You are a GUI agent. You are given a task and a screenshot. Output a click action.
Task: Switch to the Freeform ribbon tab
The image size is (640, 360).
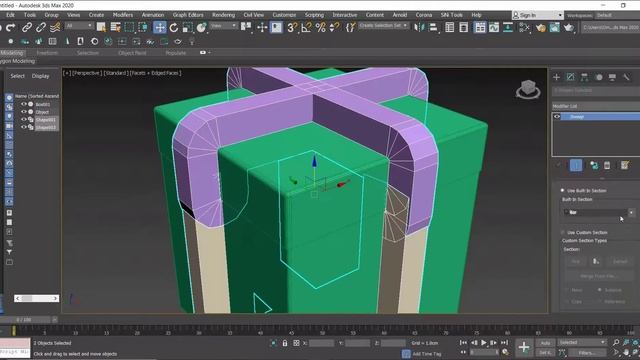47,53
